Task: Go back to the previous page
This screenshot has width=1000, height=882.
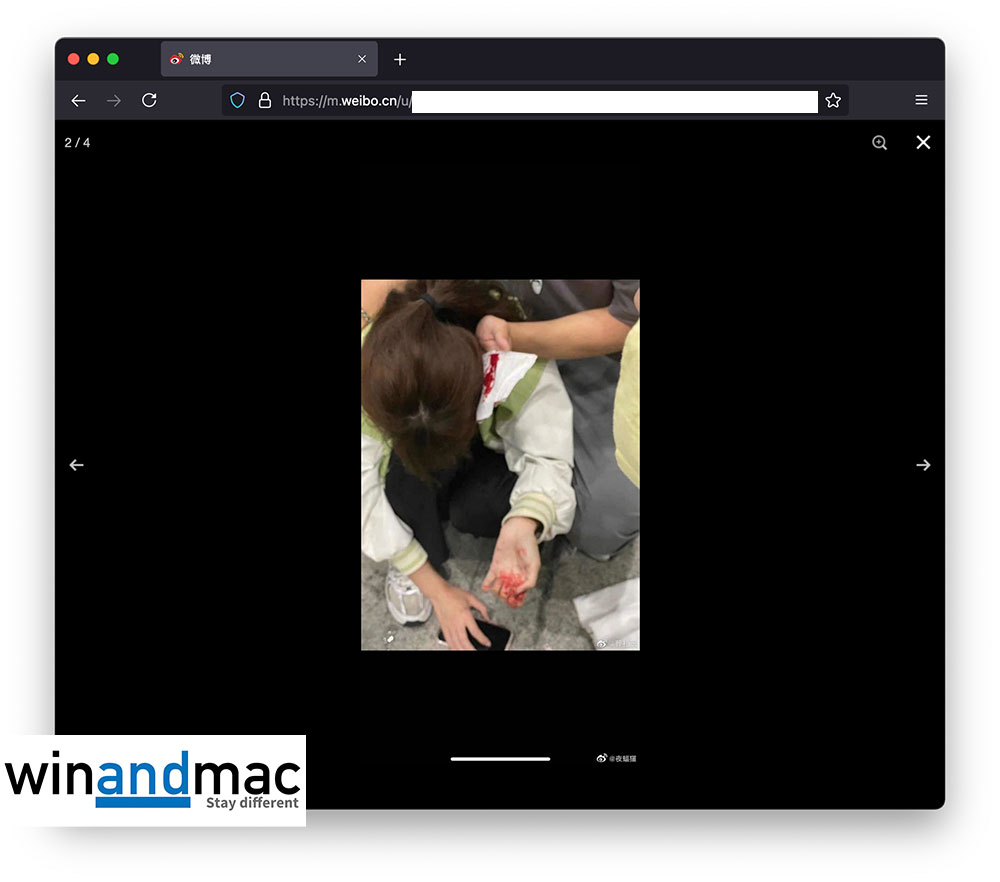Action: point(78,100)
